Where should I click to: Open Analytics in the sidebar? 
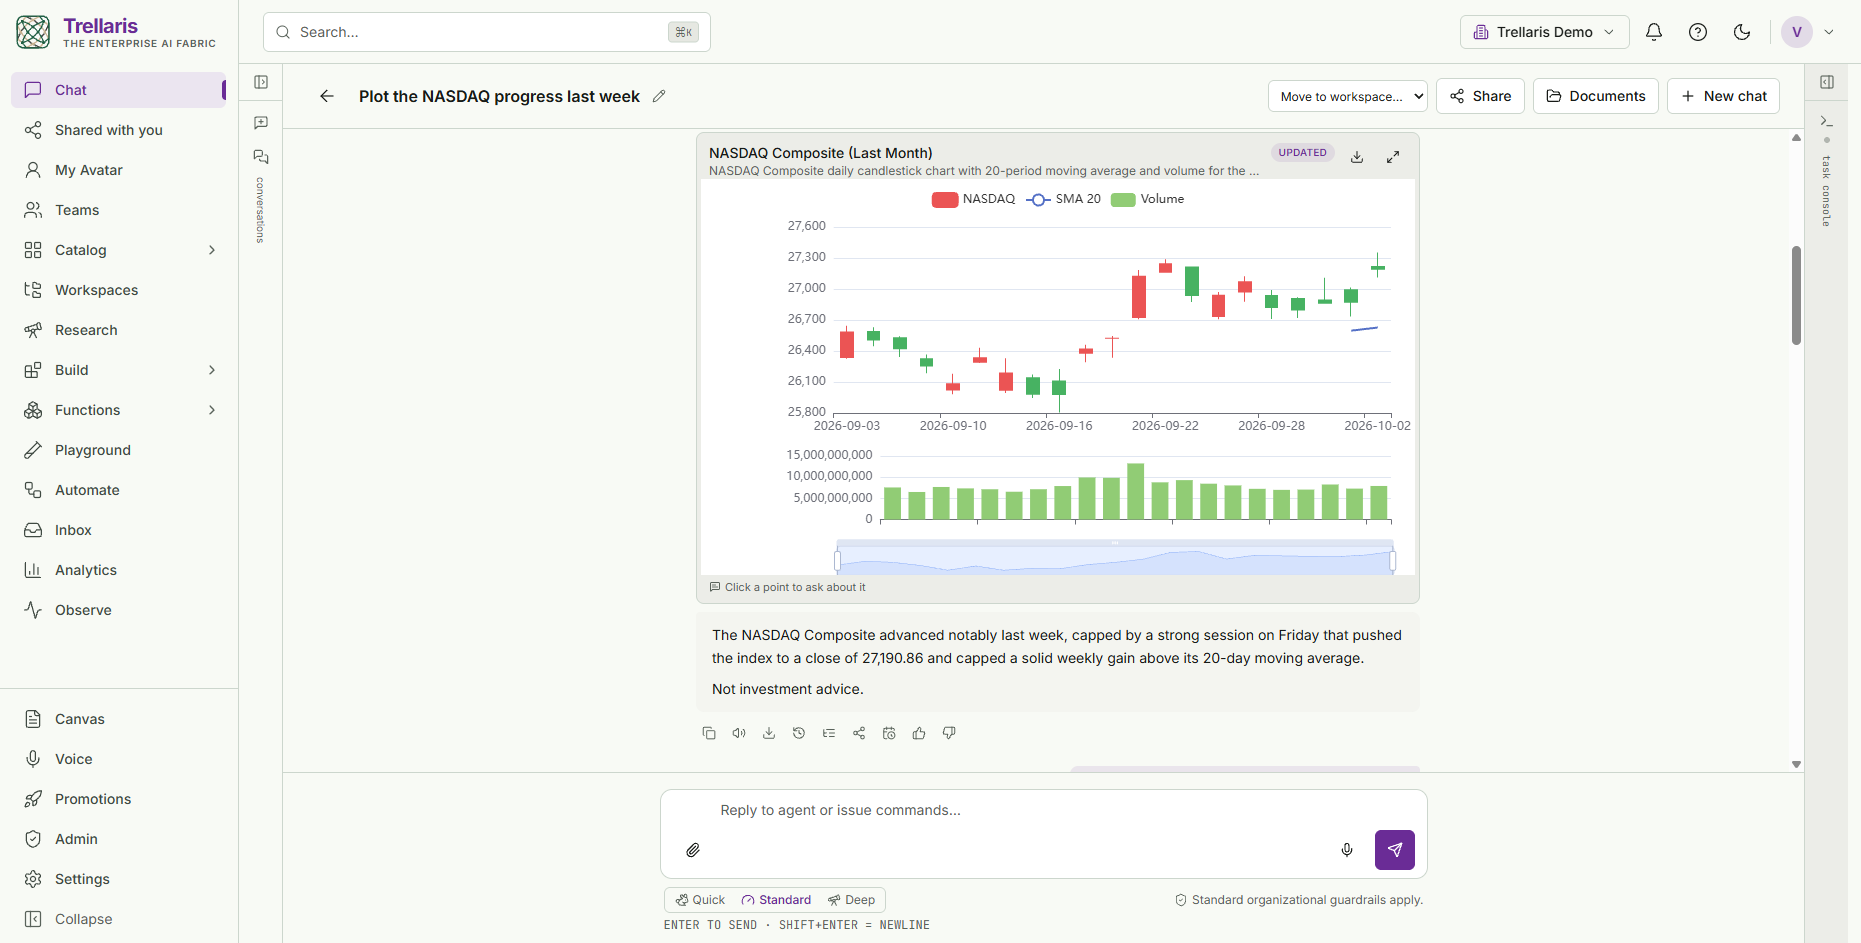(x=119, y=570)
